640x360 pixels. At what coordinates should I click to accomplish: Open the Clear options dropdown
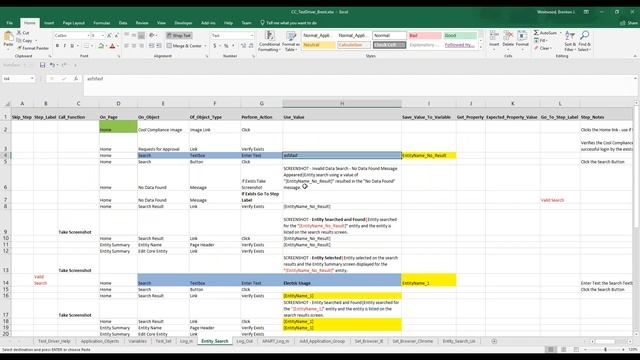click(x=542, y=48)
